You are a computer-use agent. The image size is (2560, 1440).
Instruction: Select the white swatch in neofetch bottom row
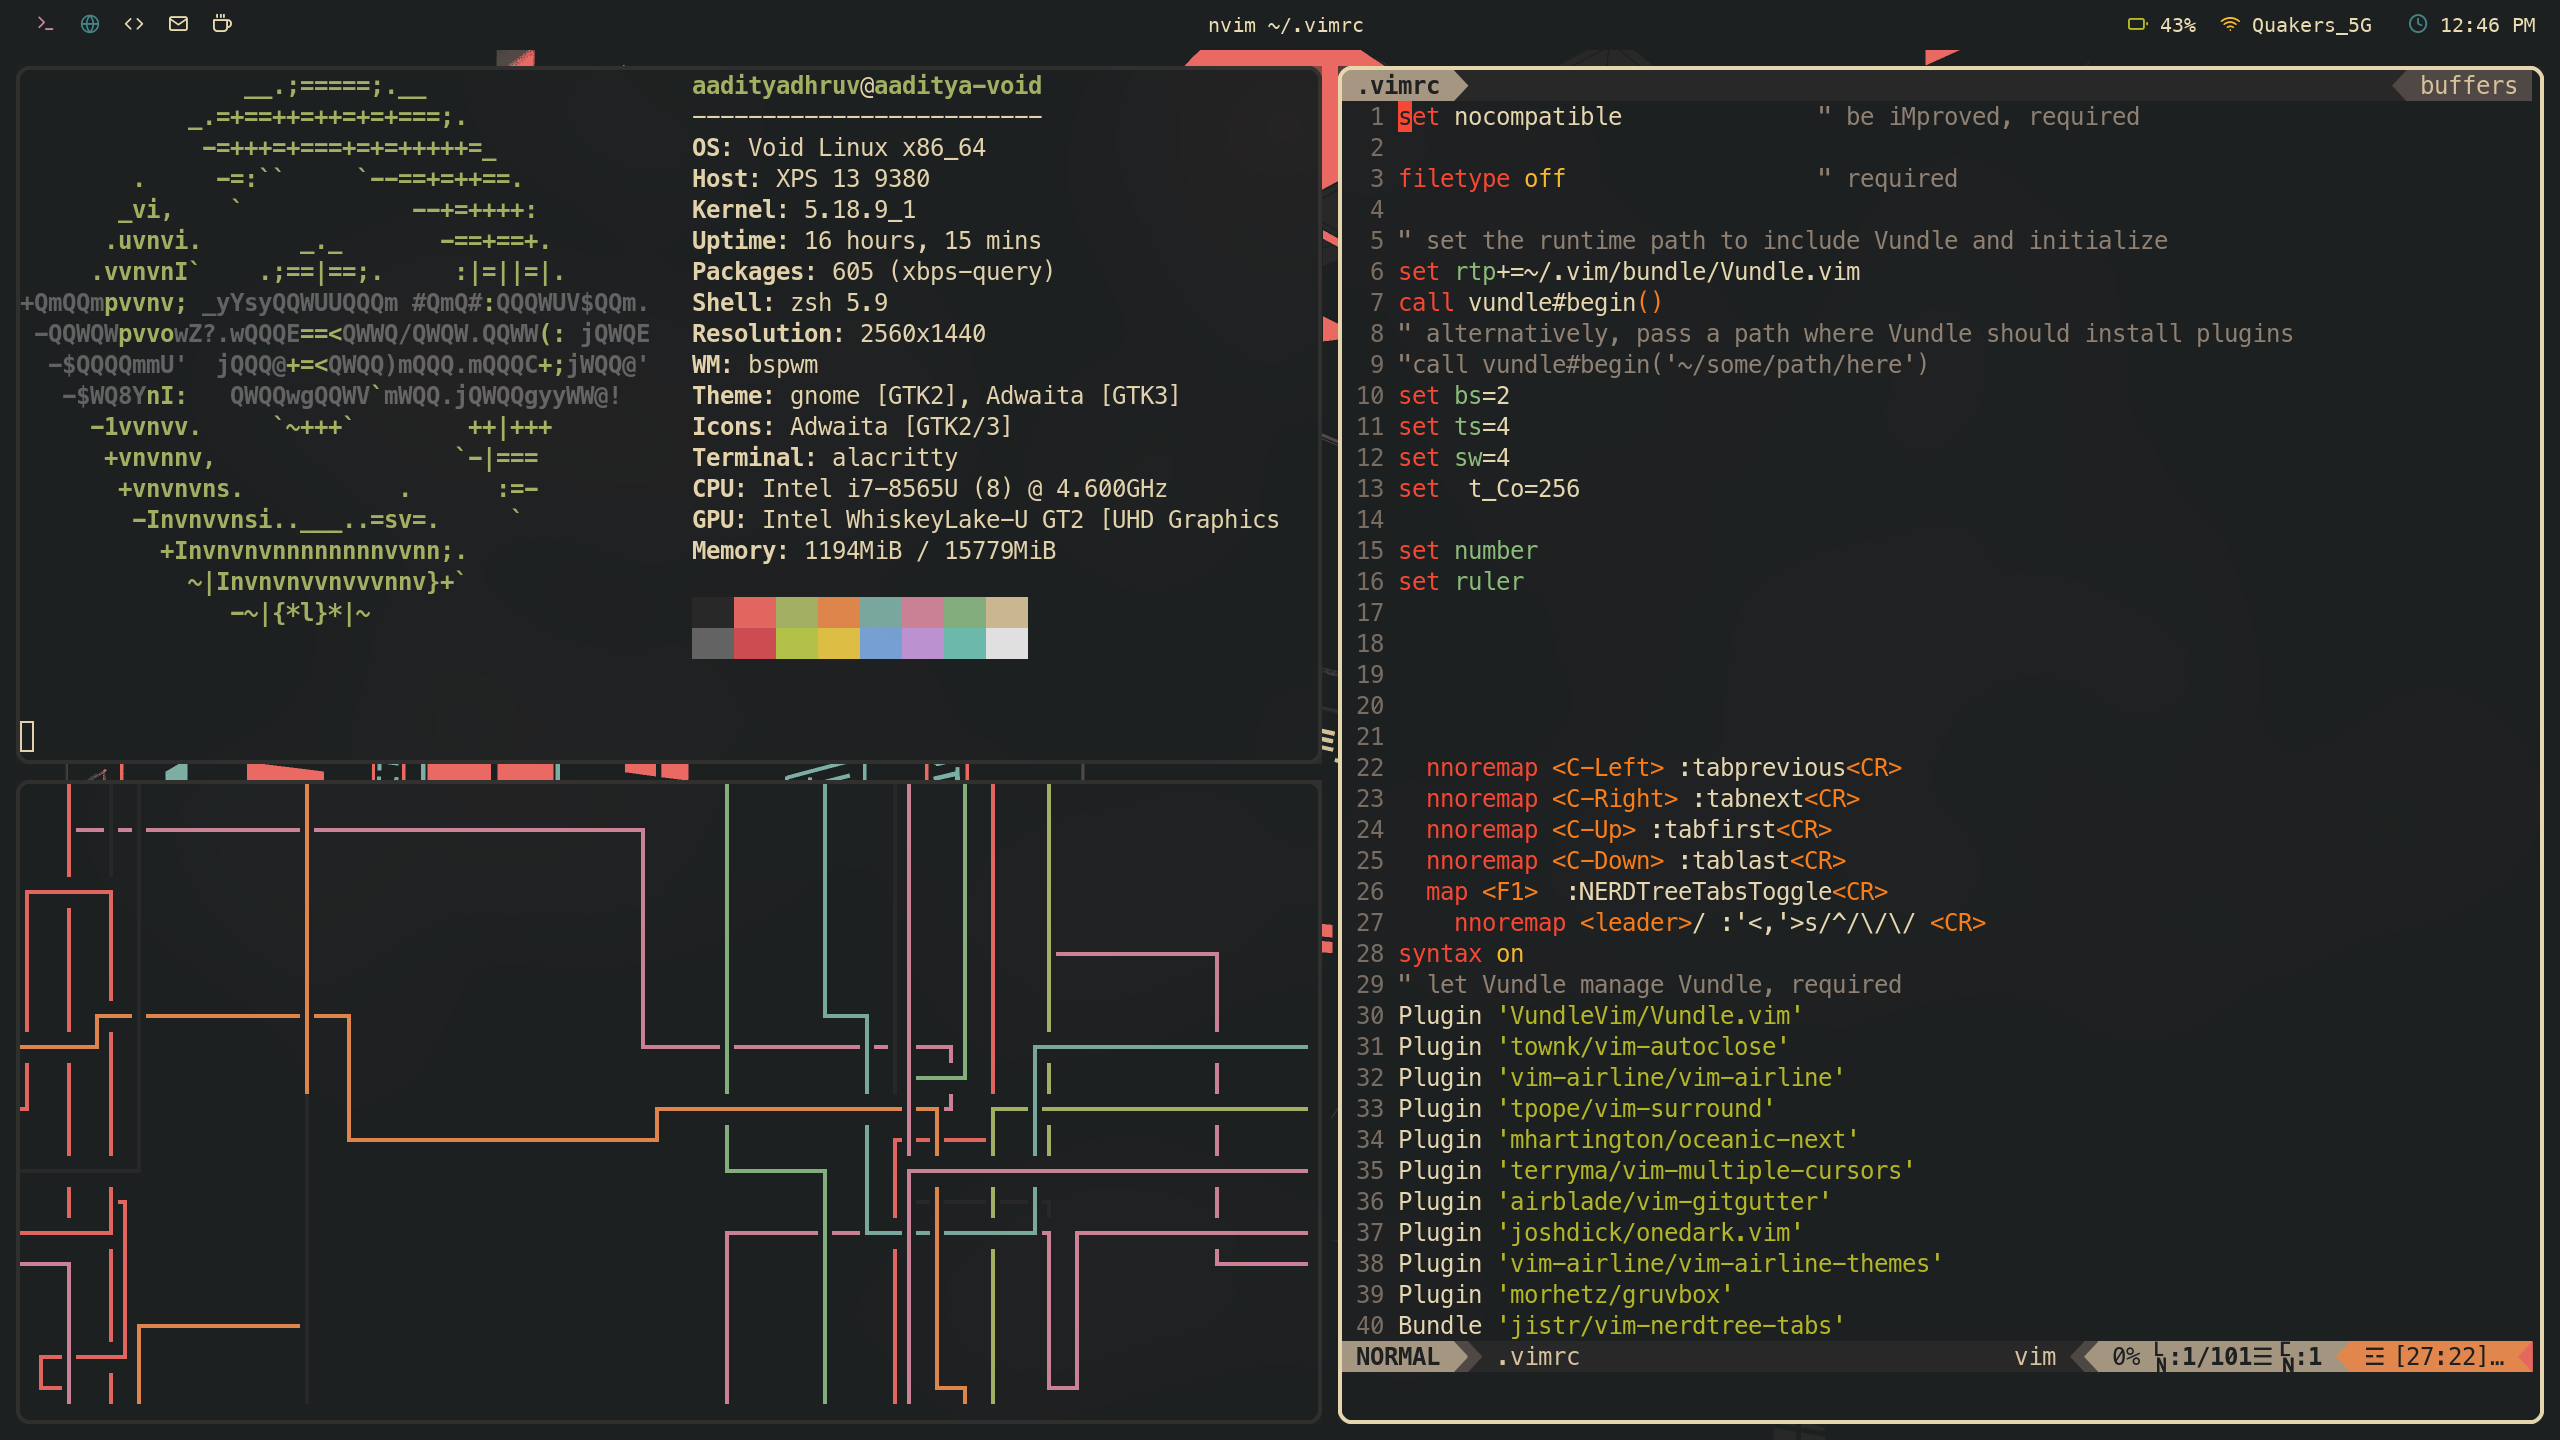point(1007,644)
